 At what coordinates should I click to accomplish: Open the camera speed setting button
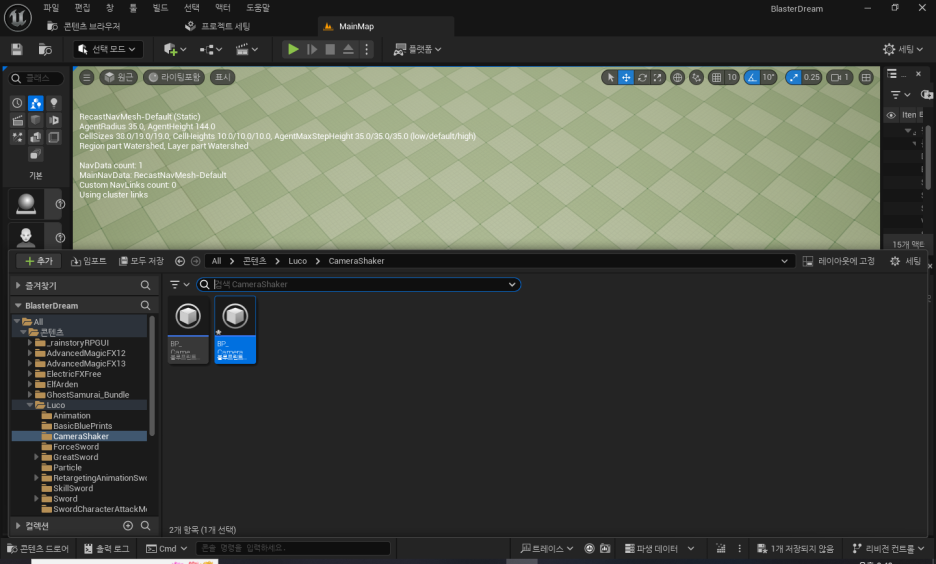pyautogui.click(x=839, y=77)
